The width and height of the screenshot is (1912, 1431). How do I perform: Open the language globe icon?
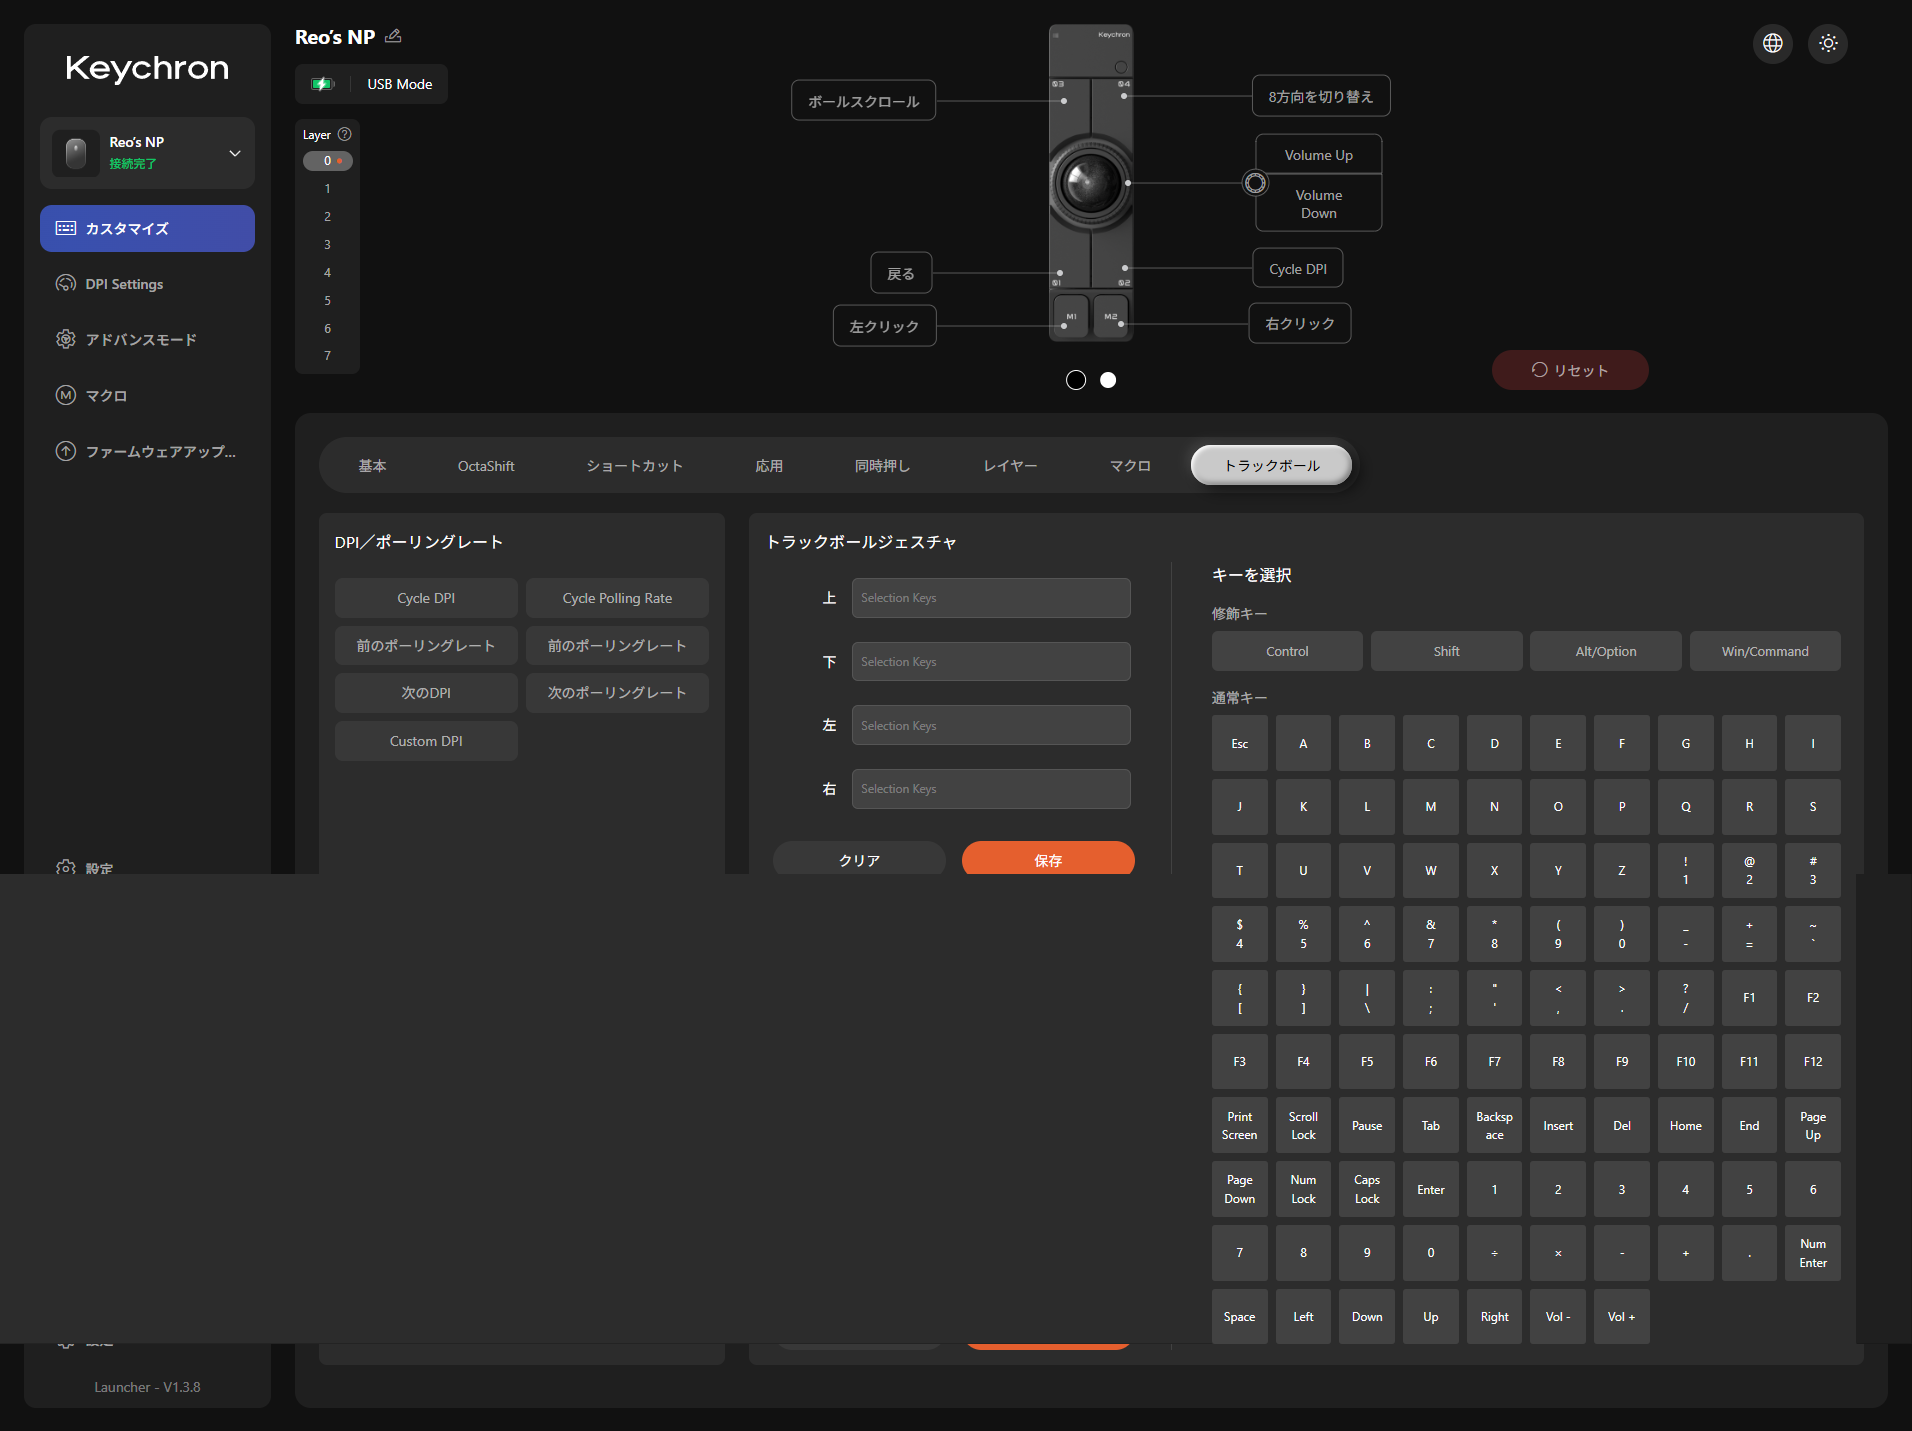coord(1772,43)
